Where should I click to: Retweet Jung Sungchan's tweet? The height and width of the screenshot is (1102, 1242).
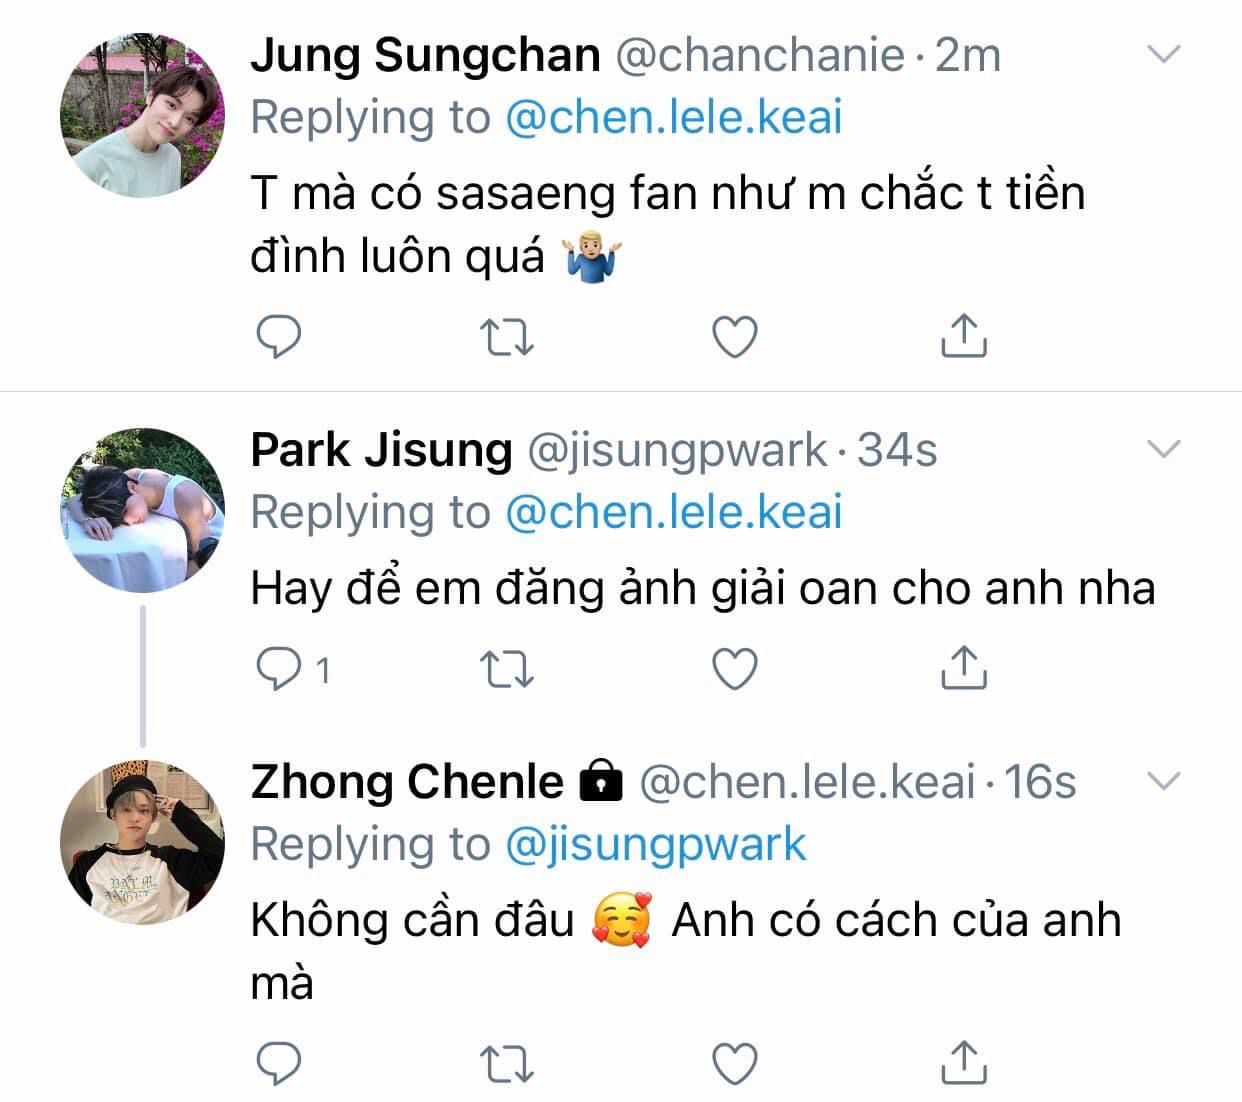click(508, 338)
